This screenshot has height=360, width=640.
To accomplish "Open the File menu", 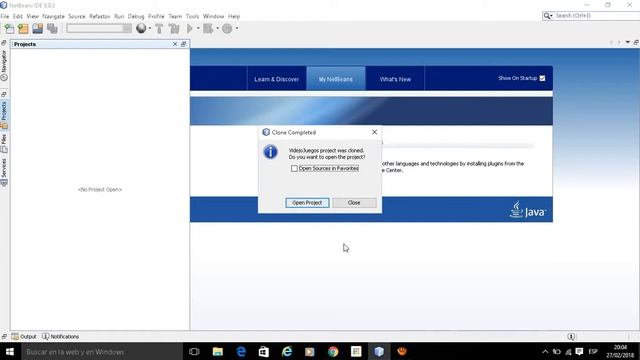I will coord(5,16).
